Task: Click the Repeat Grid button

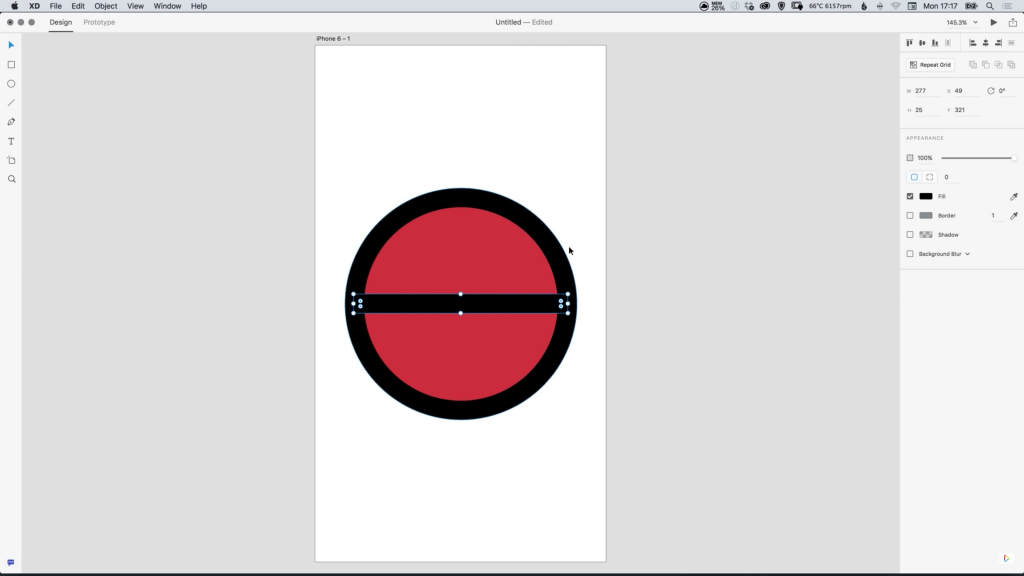Action: click(x=931, y=65)
